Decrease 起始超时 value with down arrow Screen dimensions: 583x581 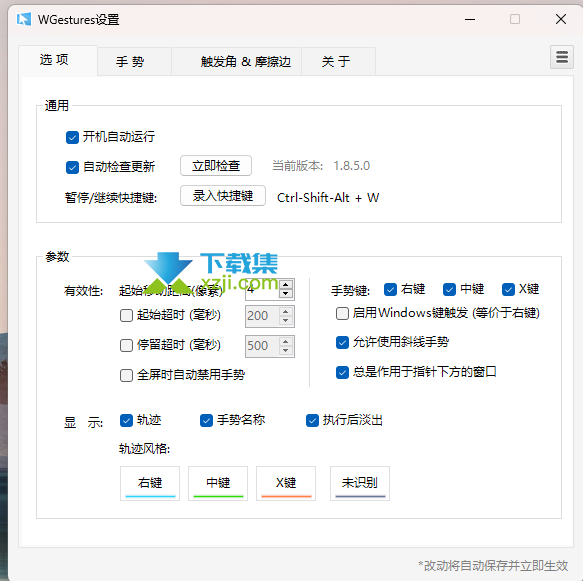(x=286, y=321)
